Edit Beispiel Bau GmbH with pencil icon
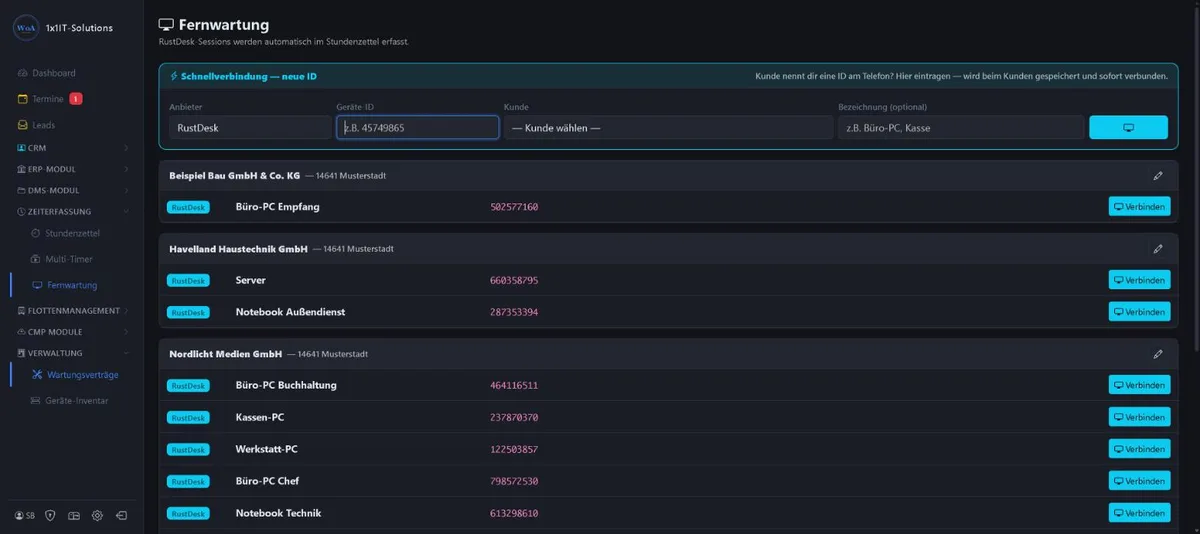Image resolution: width=1200 pixels, height=534 pixels. click(x=1158, y=176)
